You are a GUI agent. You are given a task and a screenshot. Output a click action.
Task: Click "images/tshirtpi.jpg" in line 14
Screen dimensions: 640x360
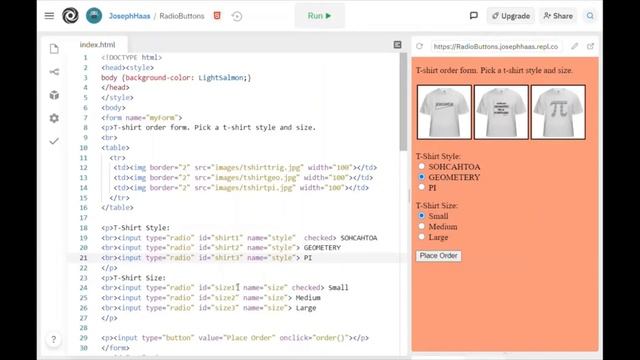coord(253,188)
